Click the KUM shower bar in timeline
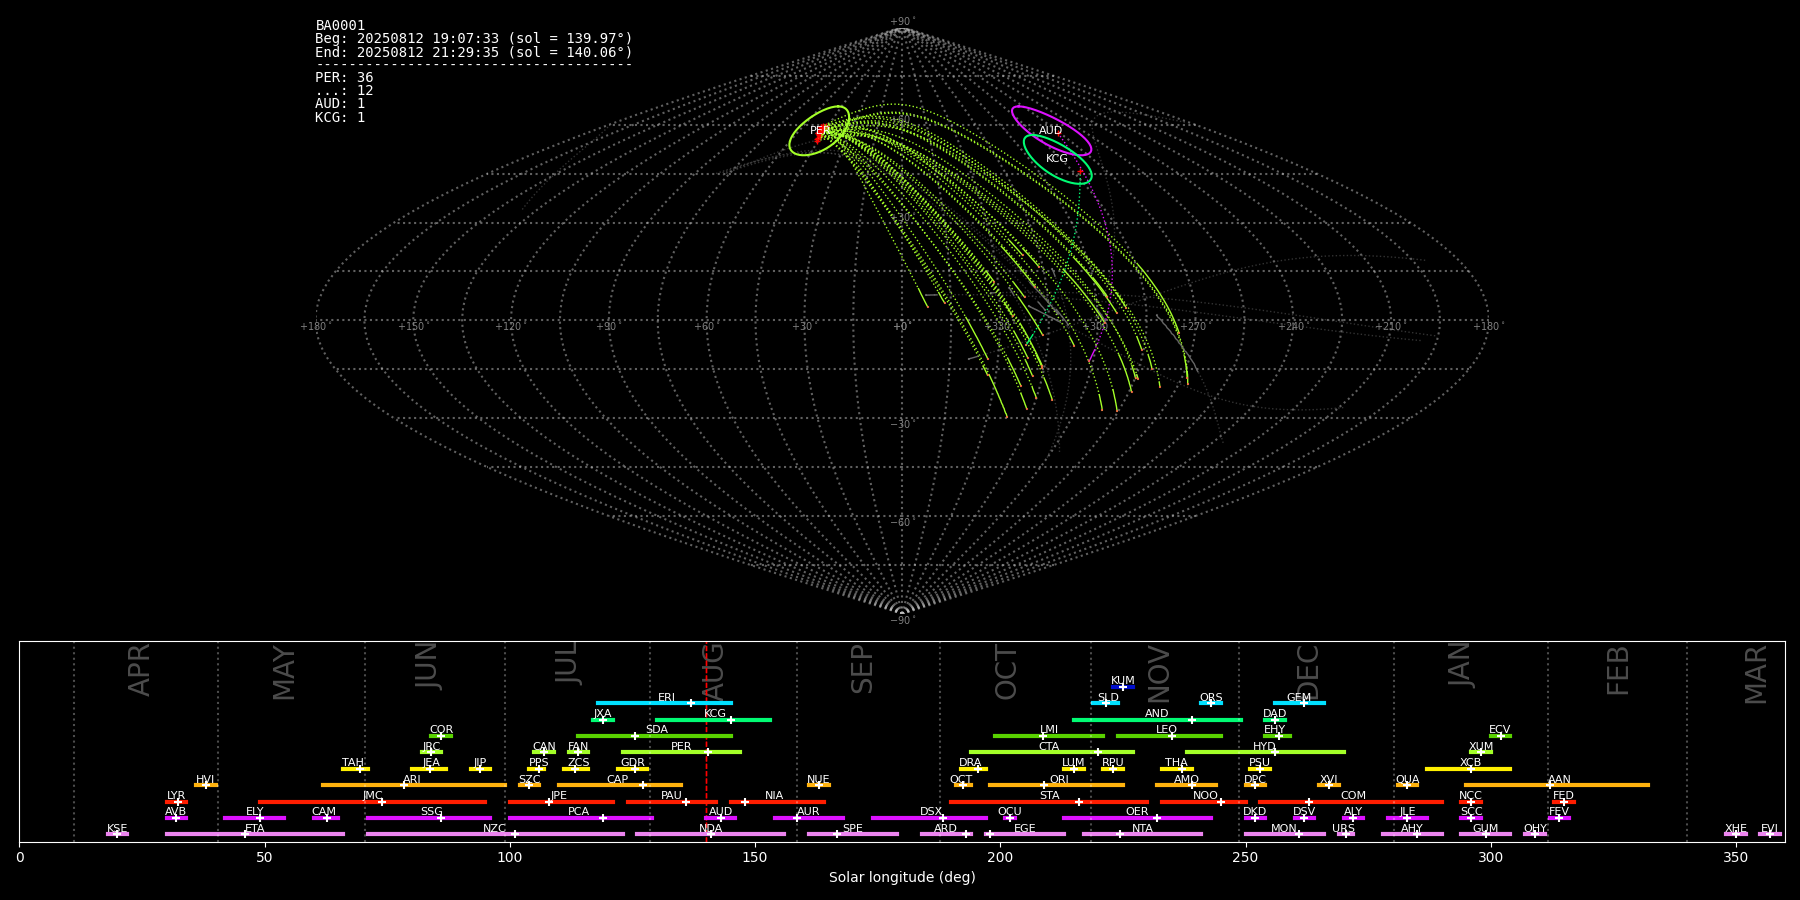The height and width of the screenshot is (900, 1800). click(x=1123, y=687)
